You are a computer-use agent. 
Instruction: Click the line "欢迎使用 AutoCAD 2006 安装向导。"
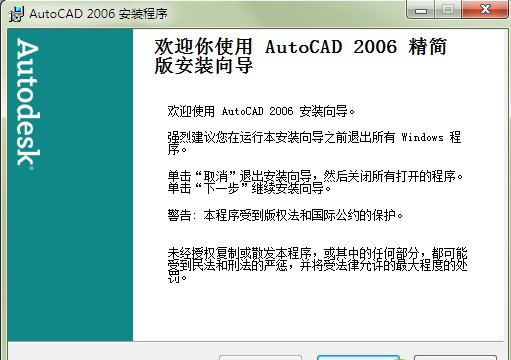click(x=261, y=111)
